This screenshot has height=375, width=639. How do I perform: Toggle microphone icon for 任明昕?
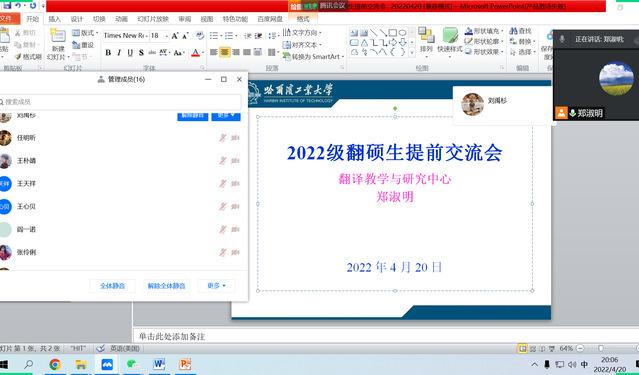223,138
